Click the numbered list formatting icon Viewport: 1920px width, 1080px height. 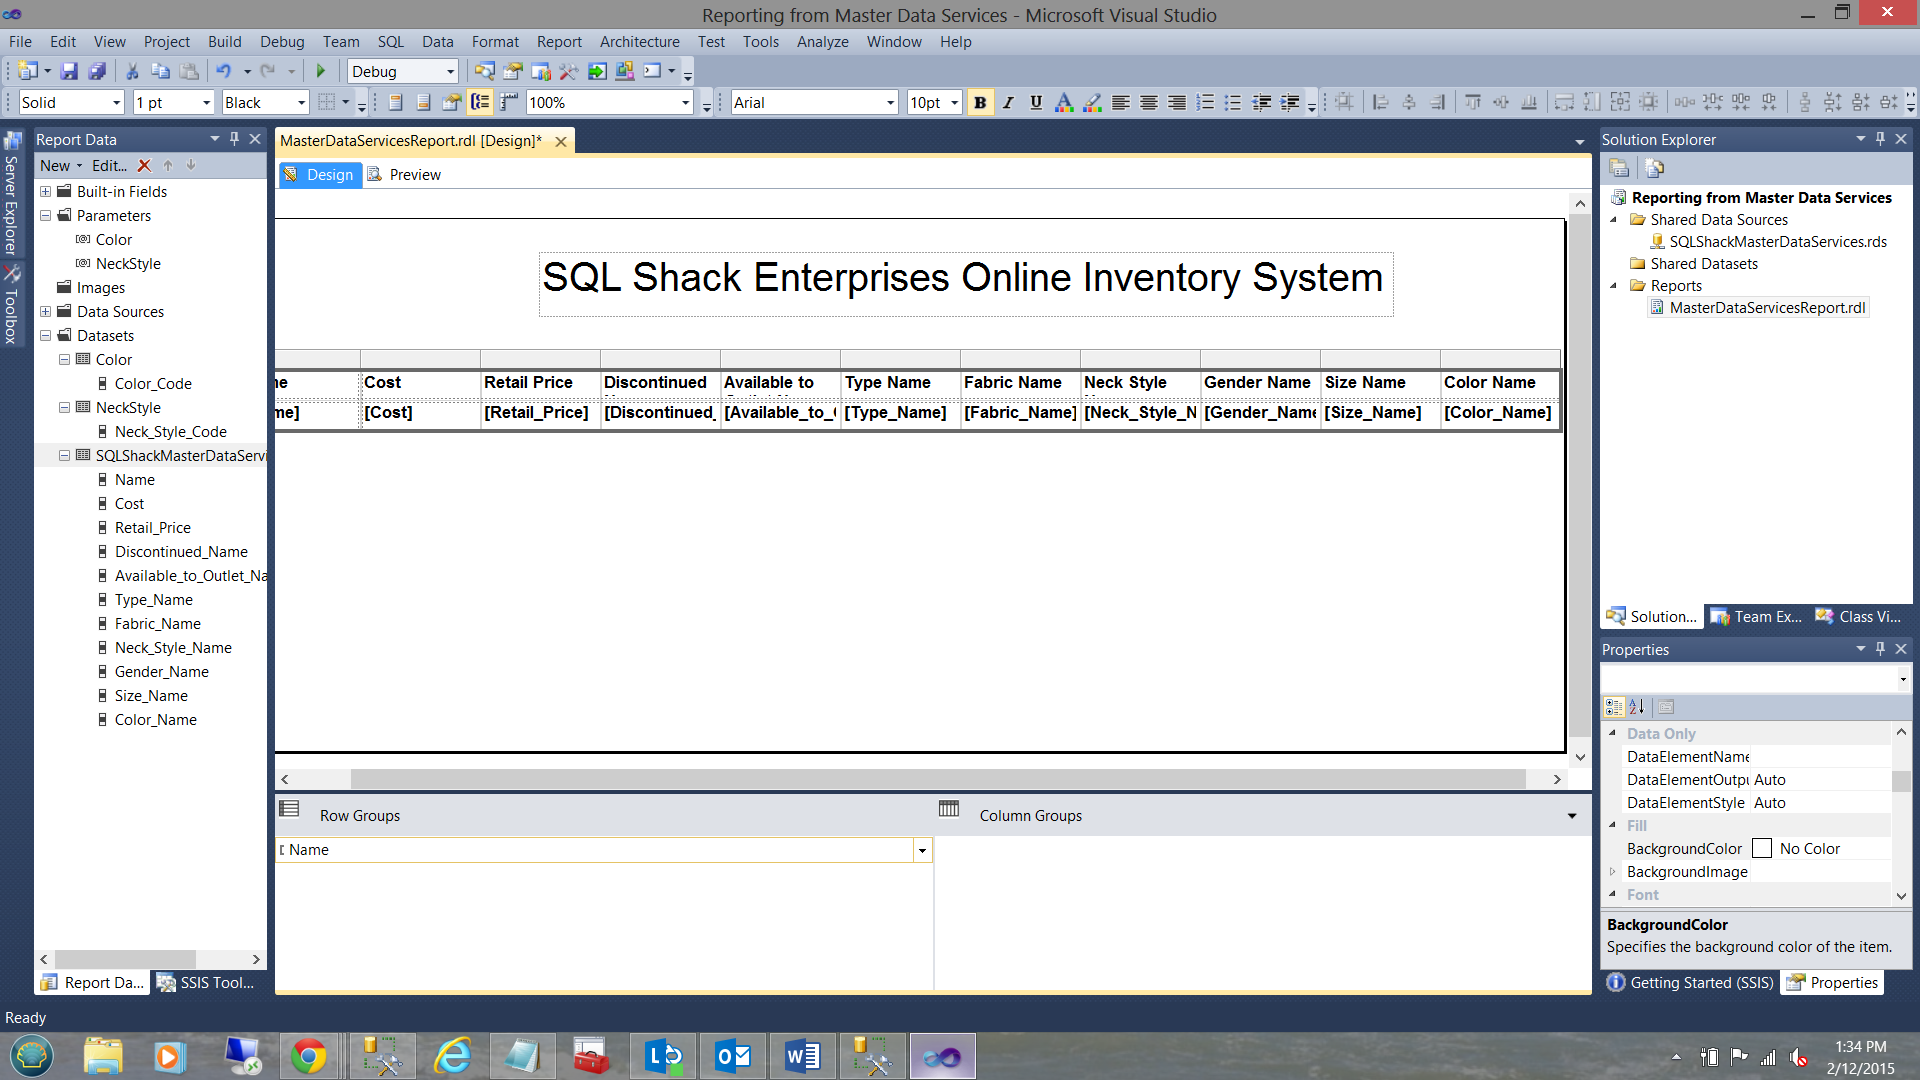point(1205,102)
